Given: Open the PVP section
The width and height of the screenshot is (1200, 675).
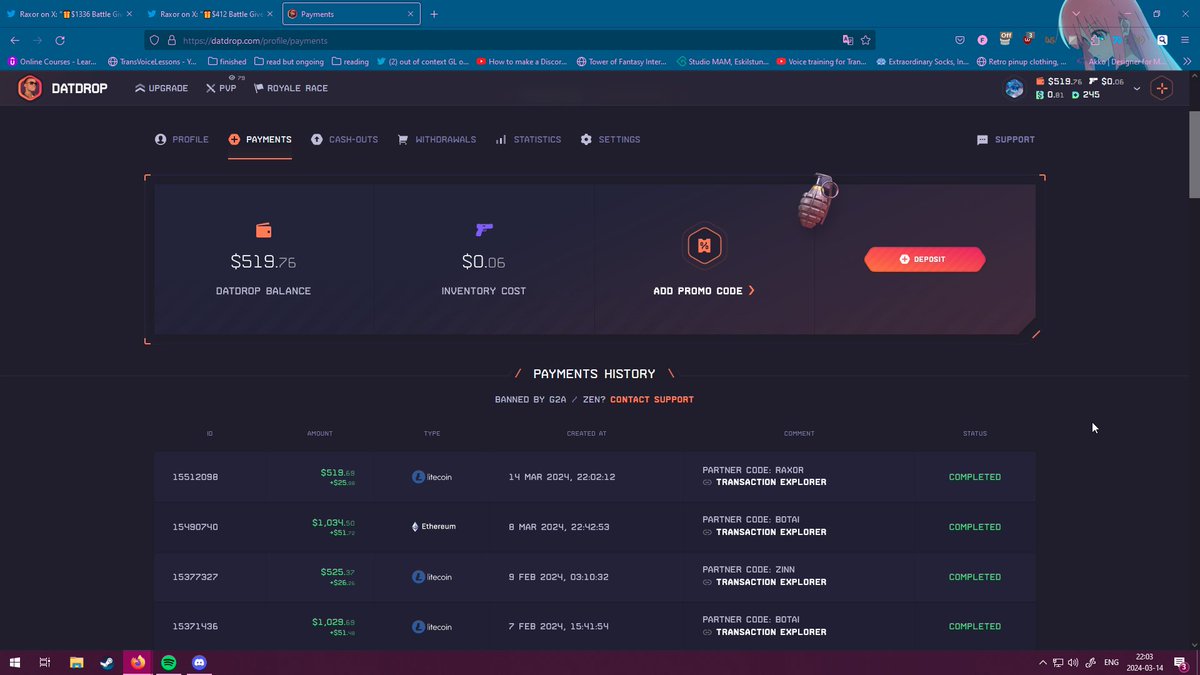Looking at the screenshot, I should [x=221, y=88].
